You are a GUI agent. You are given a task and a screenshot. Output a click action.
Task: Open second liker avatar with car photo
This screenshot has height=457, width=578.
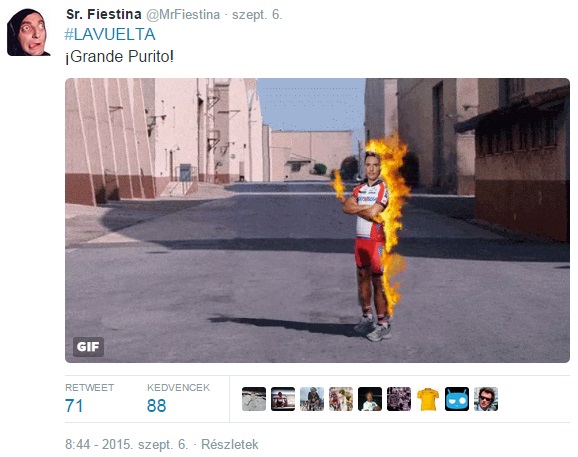[283, 399]
